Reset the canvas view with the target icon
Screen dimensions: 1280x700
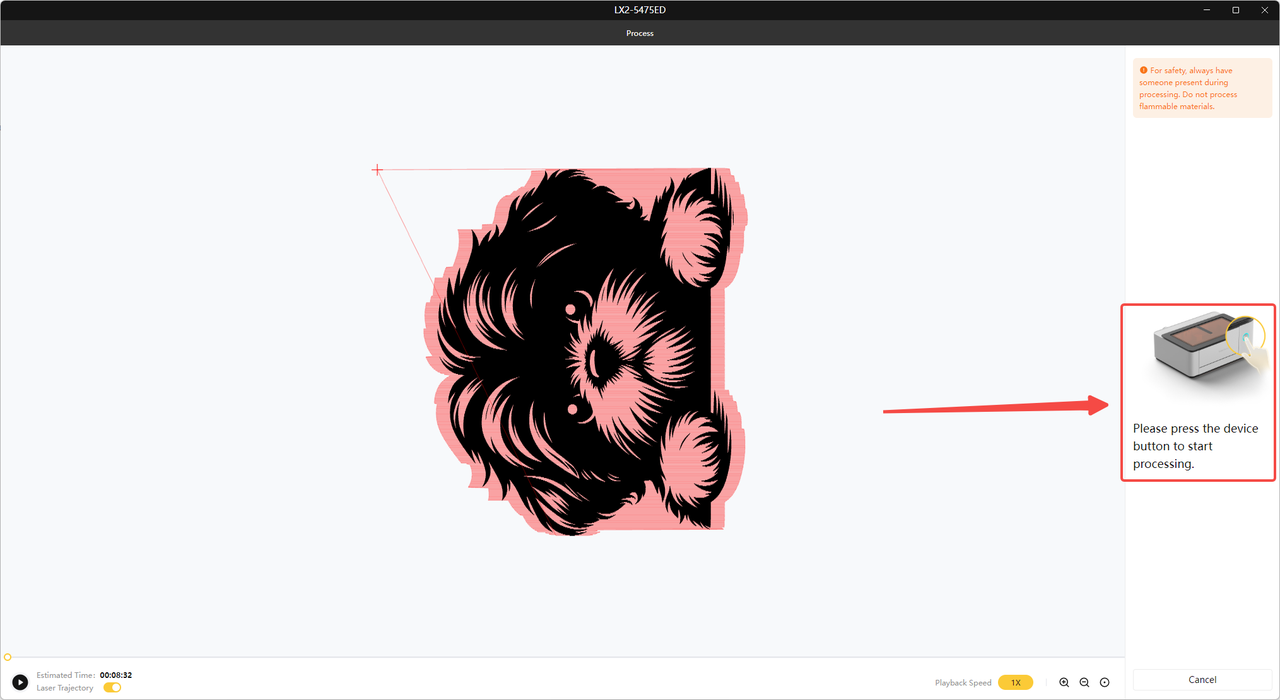point(1104,682)
